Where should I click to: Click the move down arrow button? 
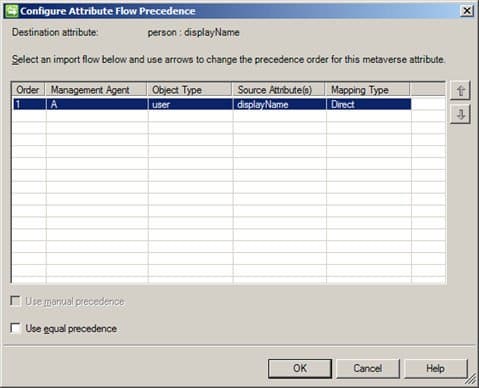(x=460, y=114)
